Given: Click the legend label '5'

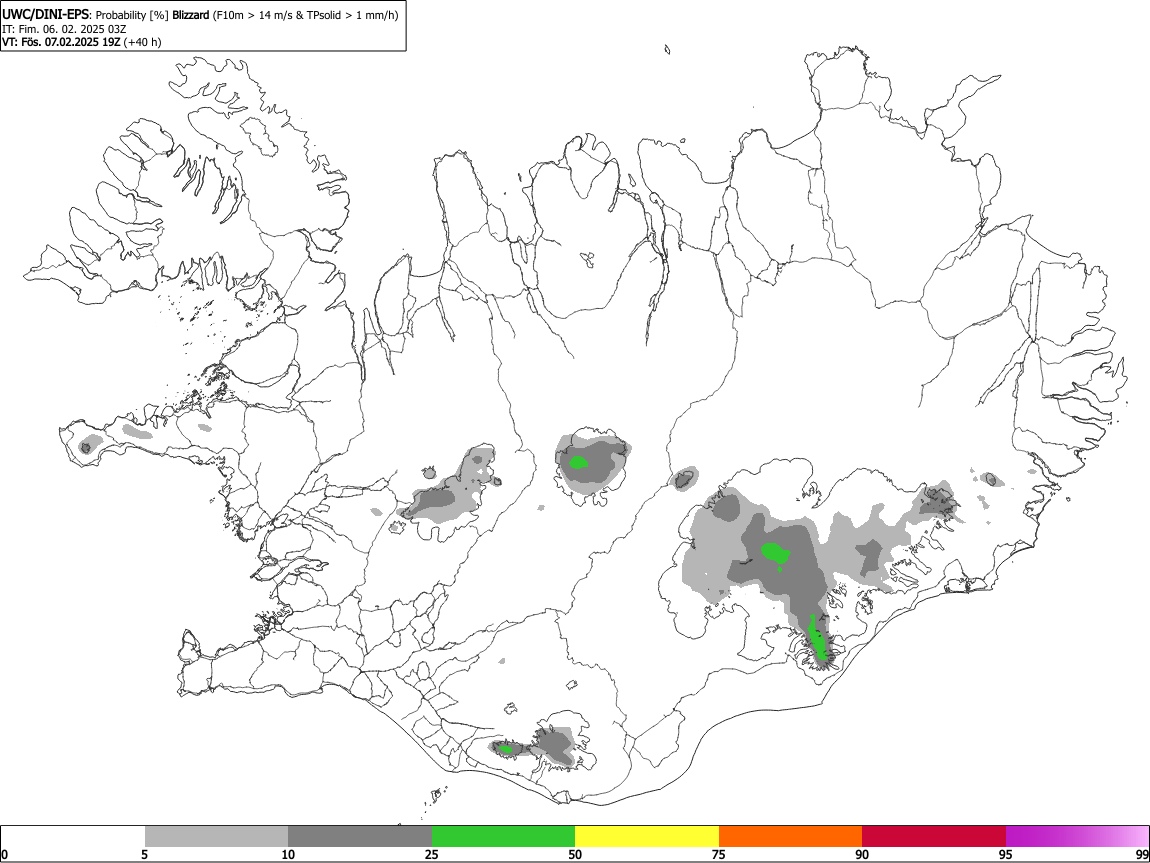Looking at the screenshot, I should point(144,855).
